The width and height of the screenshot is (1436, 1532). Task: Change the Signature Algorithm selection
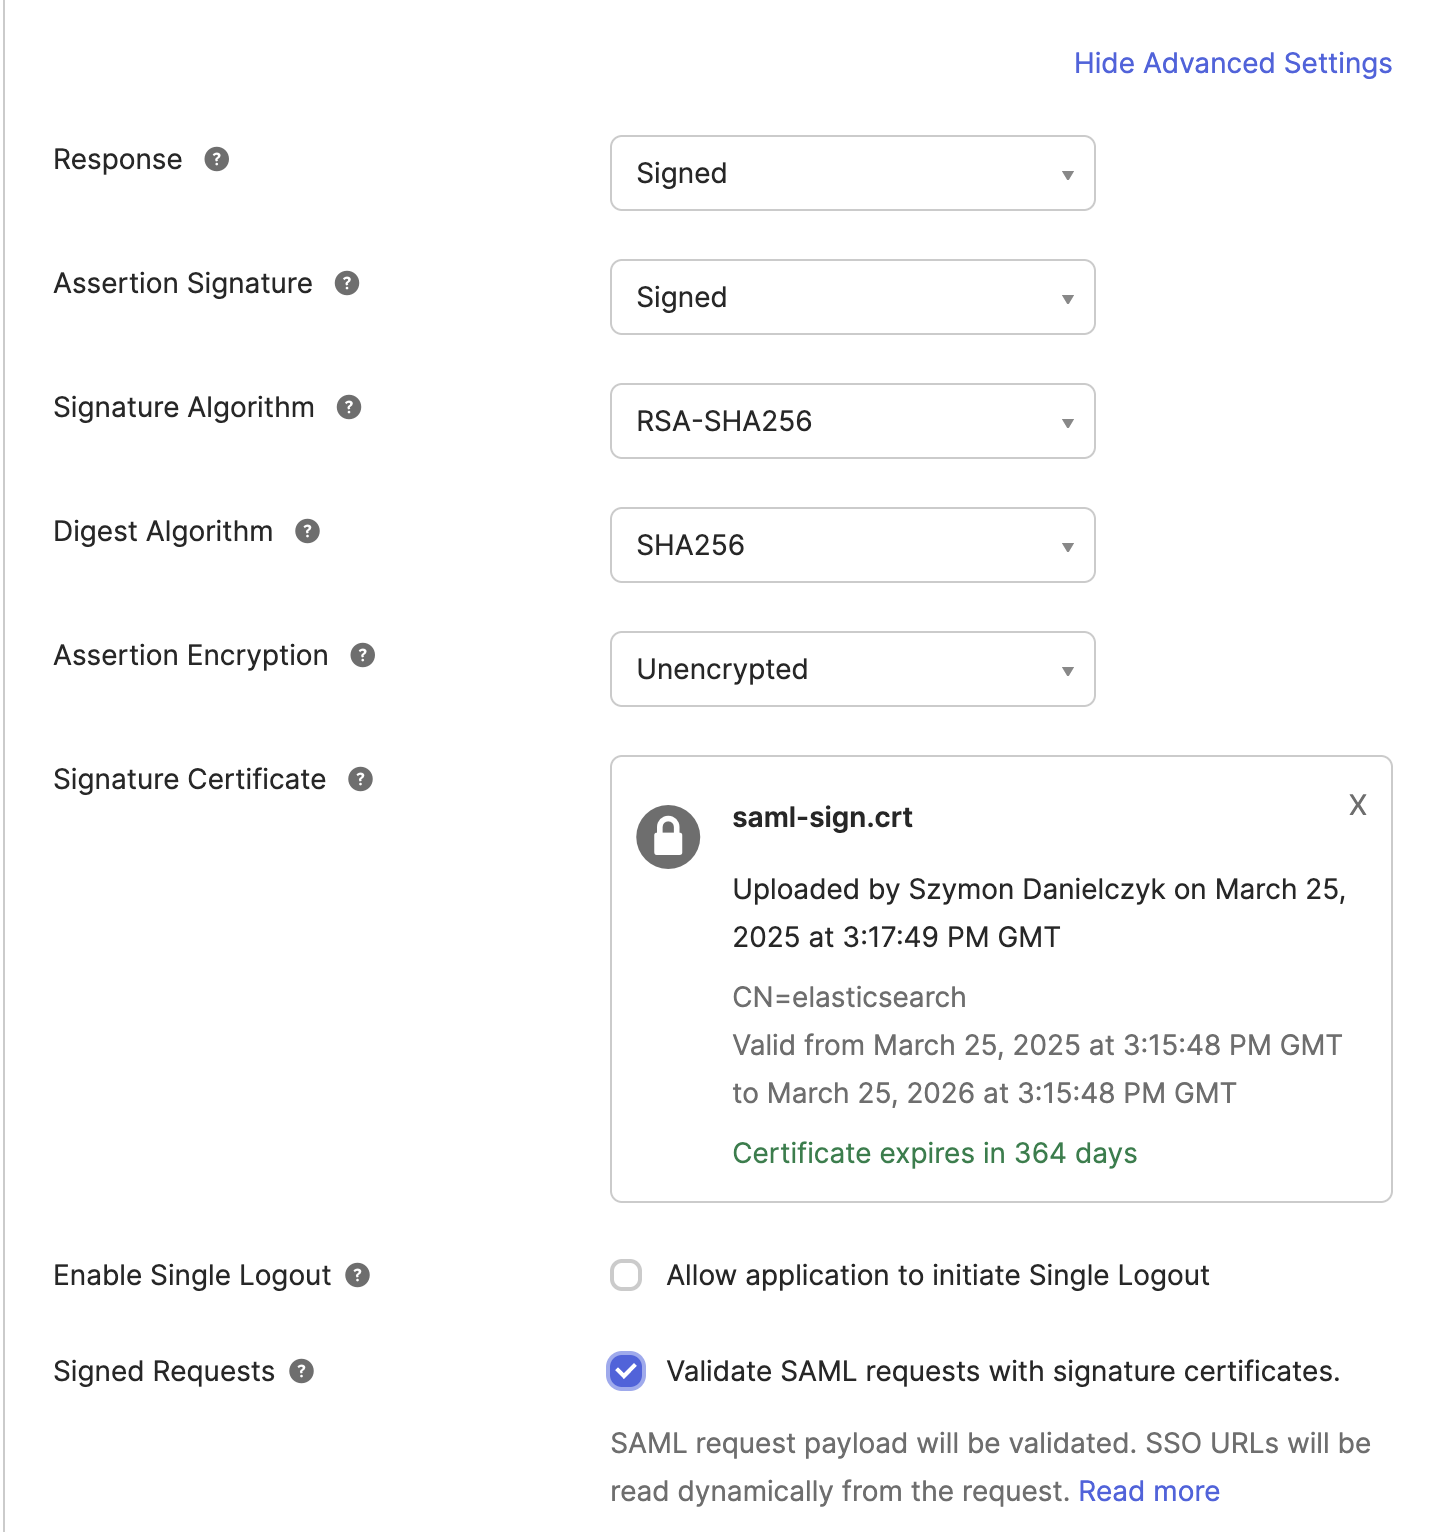click(851, 421)
